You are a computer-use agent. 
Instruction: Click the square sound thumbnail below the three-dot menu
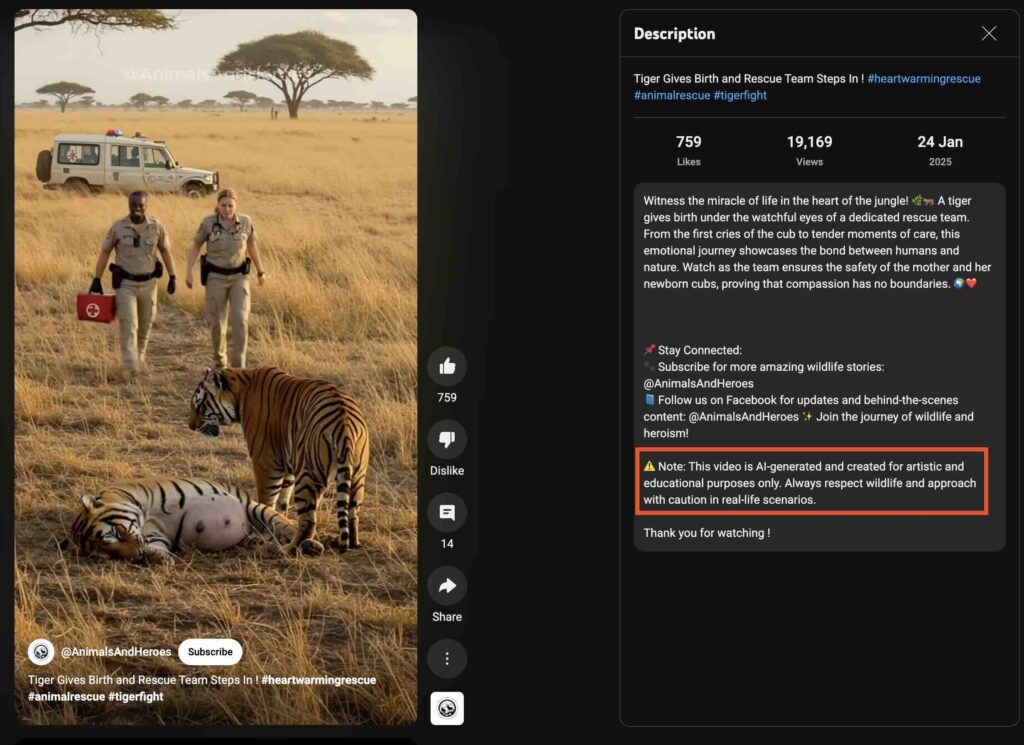[447, 708]
